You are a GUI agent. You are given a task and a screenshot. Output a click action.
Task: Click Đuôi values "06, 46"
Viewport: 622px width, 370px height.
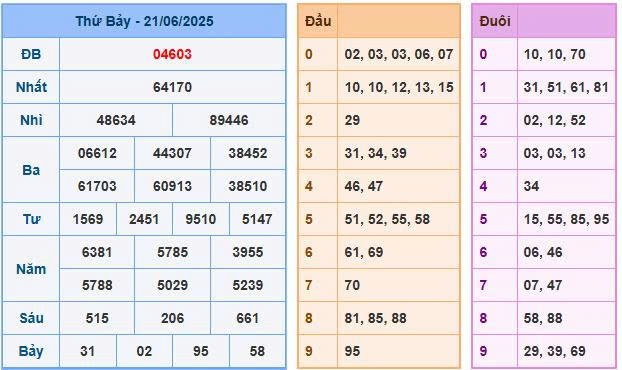543,252
